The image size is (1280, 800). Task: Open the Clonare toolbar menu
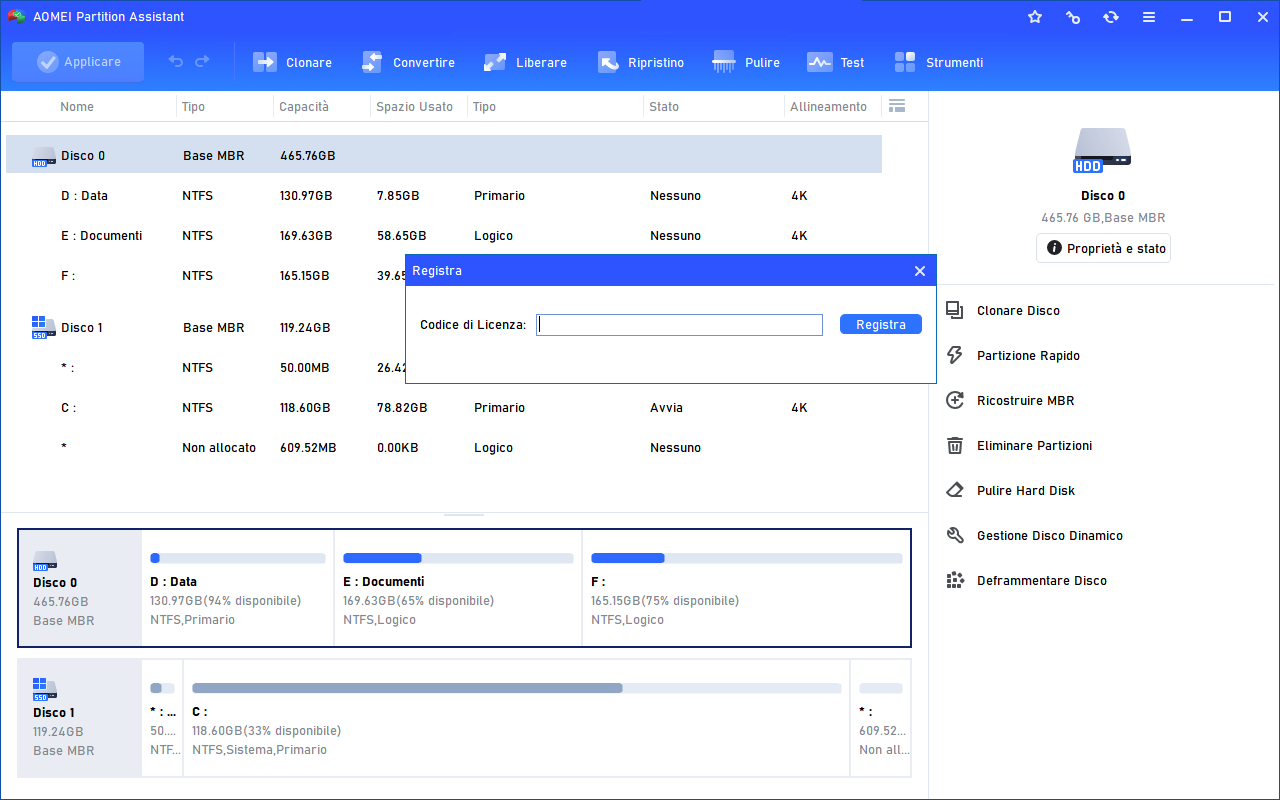(x=292, y=62)
